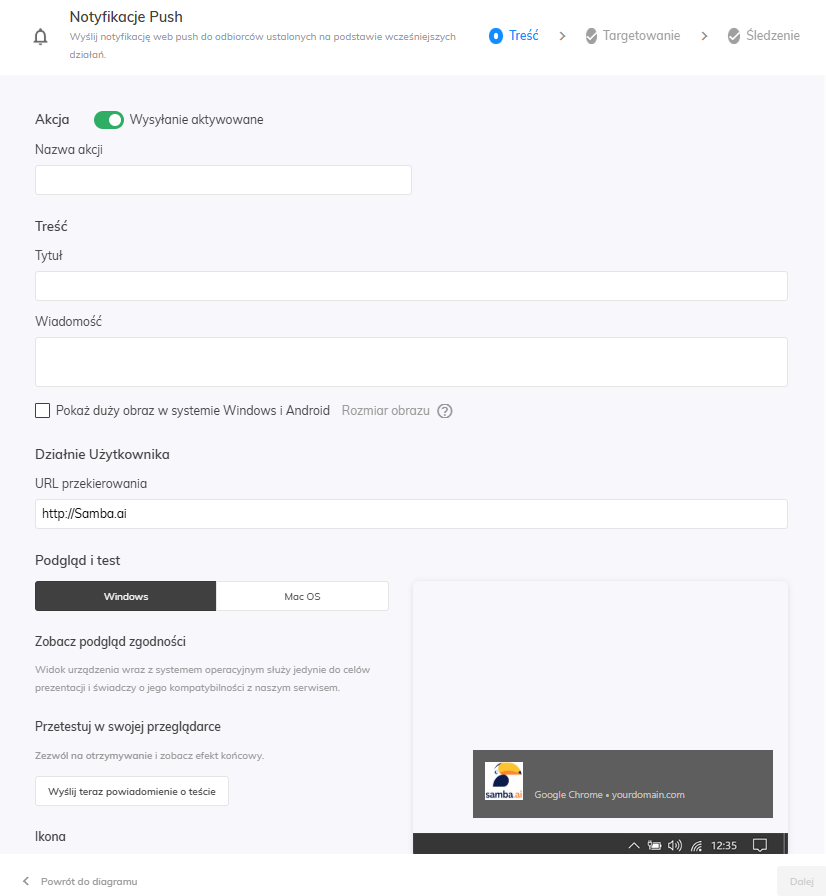Image resolution: width=826 pixels, height=896 pixels.
Task: Click the Tytuł text field
Action: point(411,286)
